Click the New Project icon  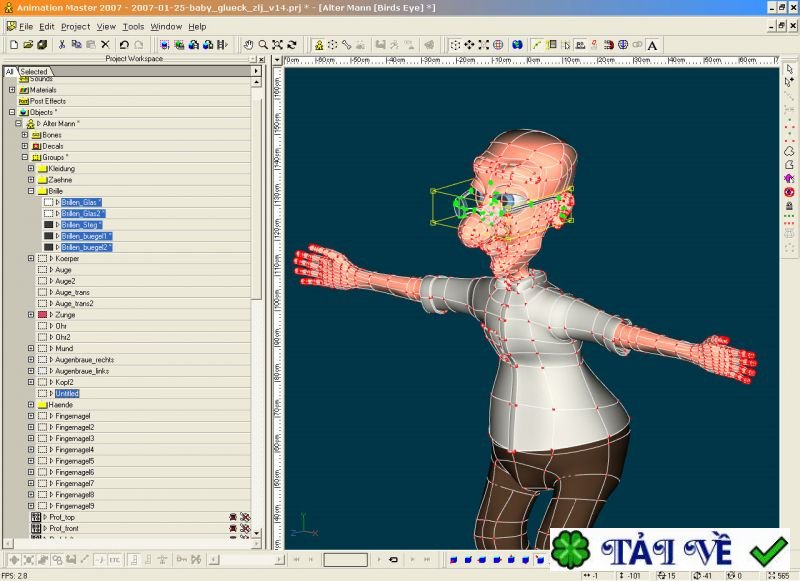pos(14,46)
